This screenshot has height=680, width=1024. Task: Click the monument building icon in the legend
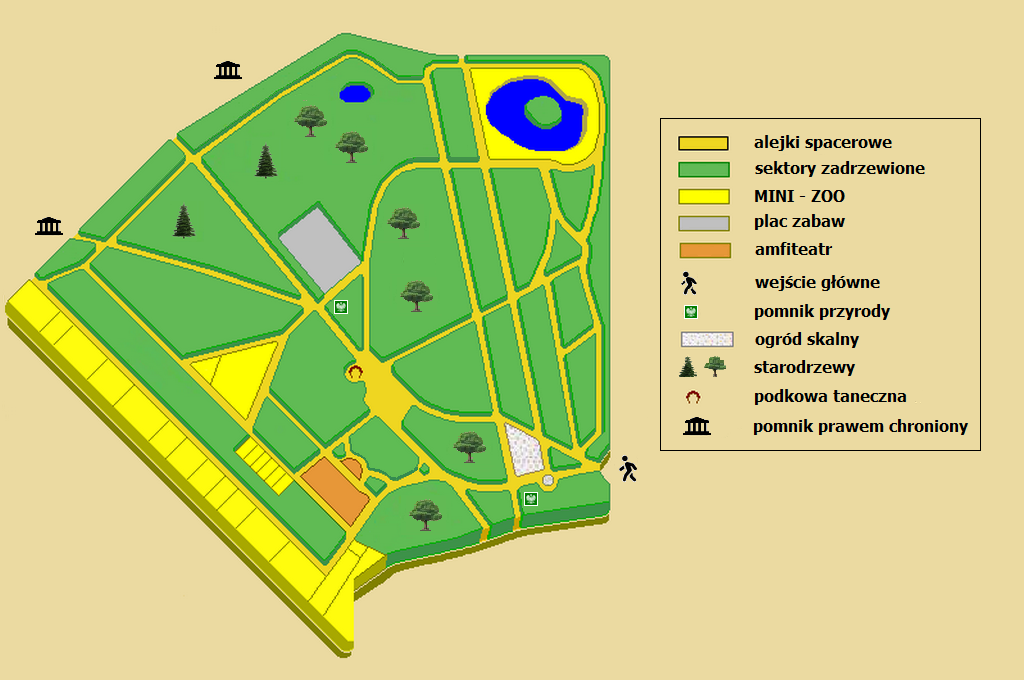(x=696, y=427)
